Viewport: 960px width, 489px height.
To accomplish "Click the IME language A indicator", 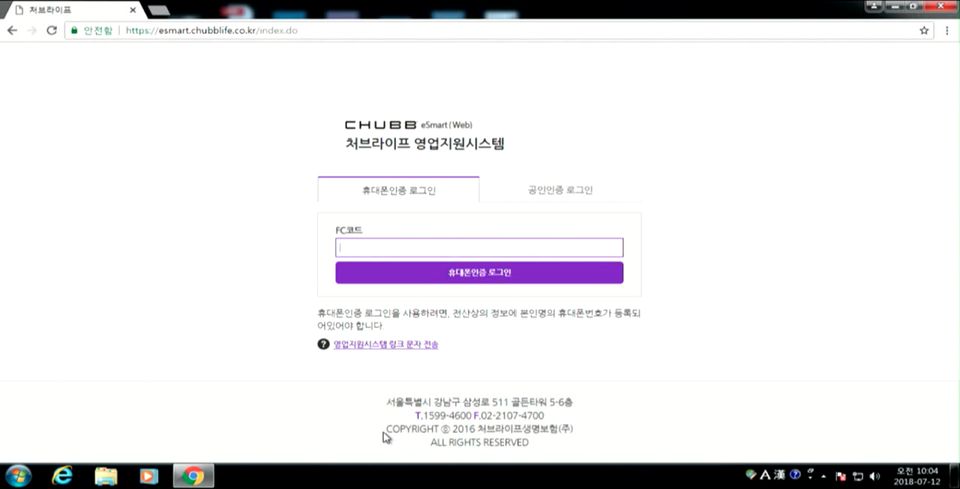I will pos(765,475).
